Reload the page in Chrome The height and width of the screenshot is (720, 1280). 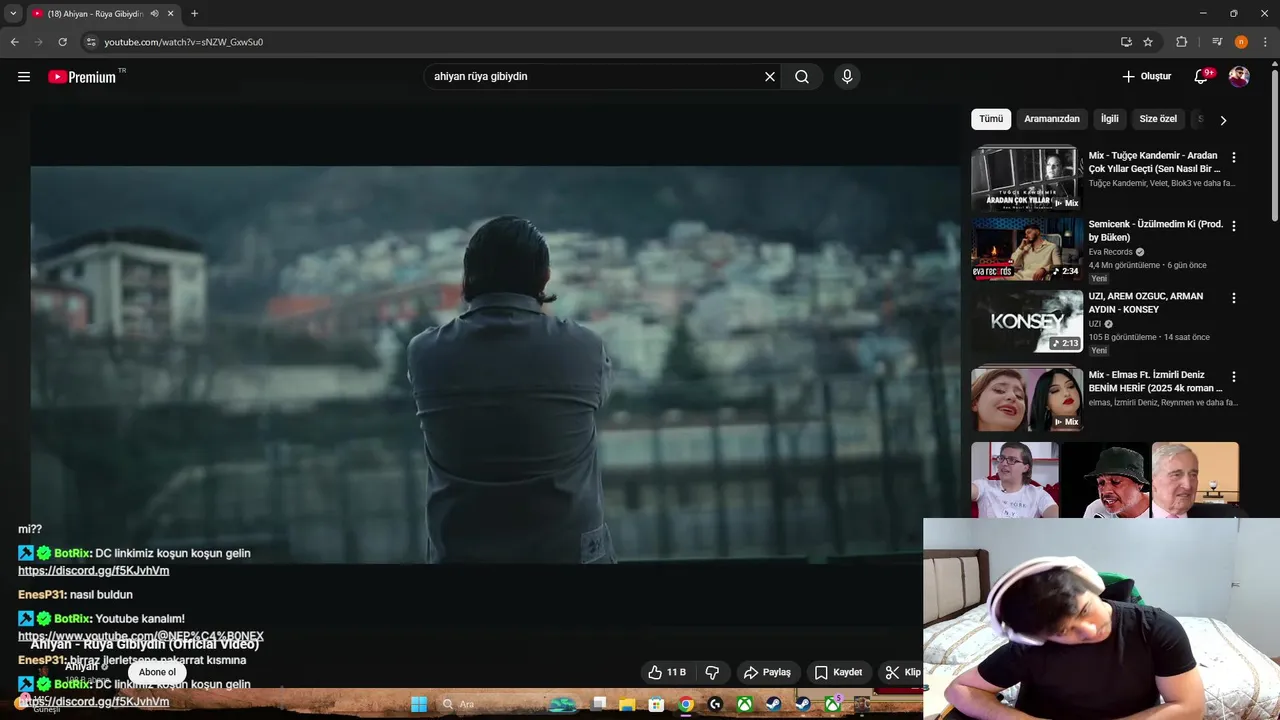point(62,42)
